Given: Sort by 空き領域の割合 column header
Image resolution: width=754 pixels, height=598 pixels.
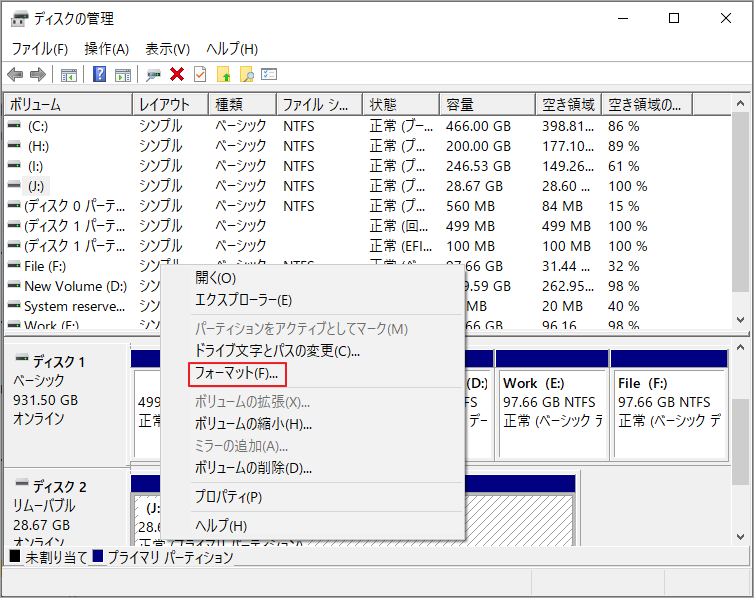Looking at the screenshot, I should point(647,104).
